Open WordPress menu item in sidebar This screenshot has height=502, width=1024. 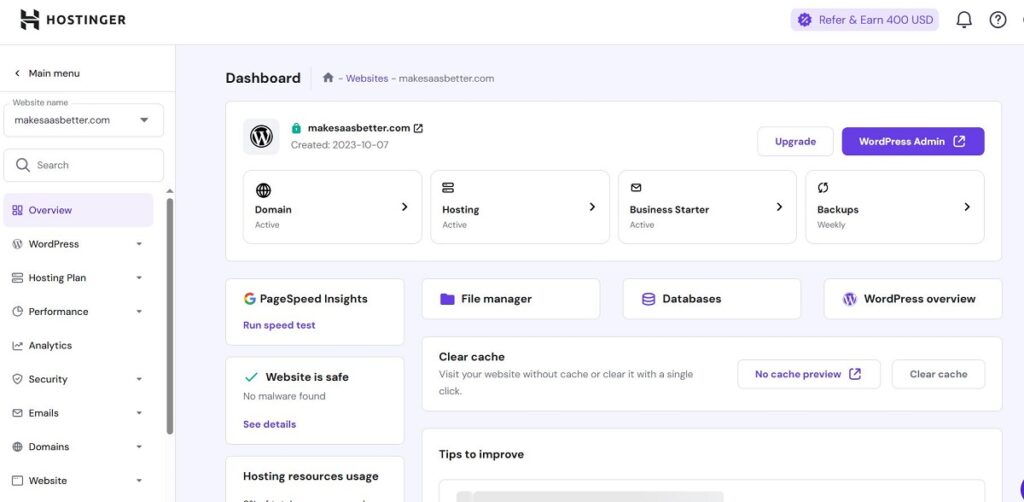pos(78,244)
